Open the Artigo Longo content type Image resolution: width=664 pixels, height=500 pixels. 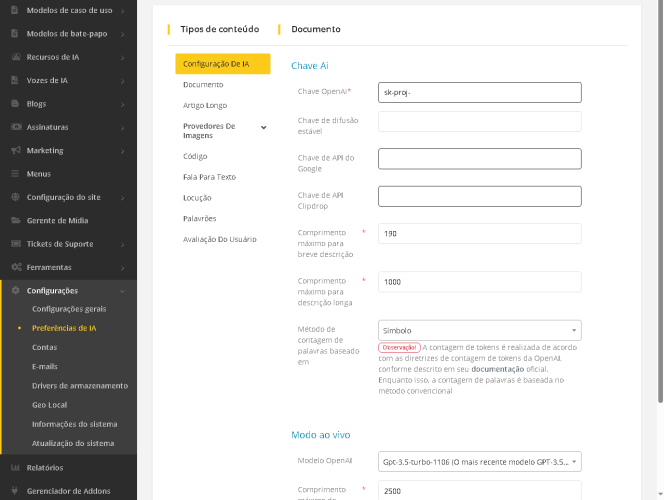pos(204,105)
